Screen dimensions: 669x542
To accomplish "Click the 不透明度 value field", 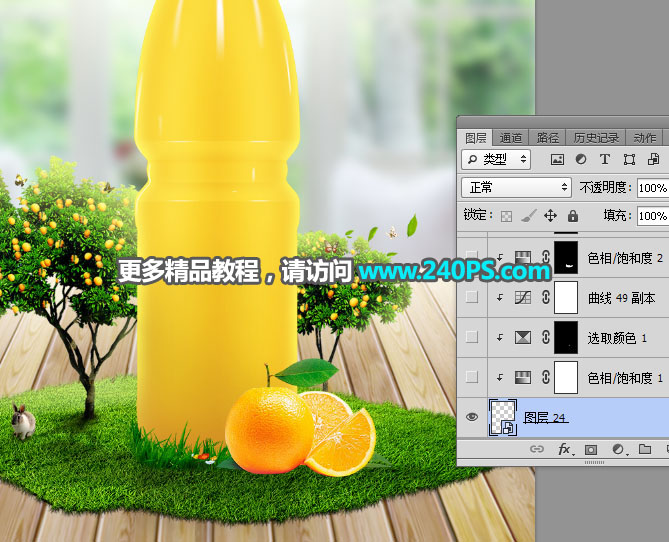I will click(x=652, y=187).
